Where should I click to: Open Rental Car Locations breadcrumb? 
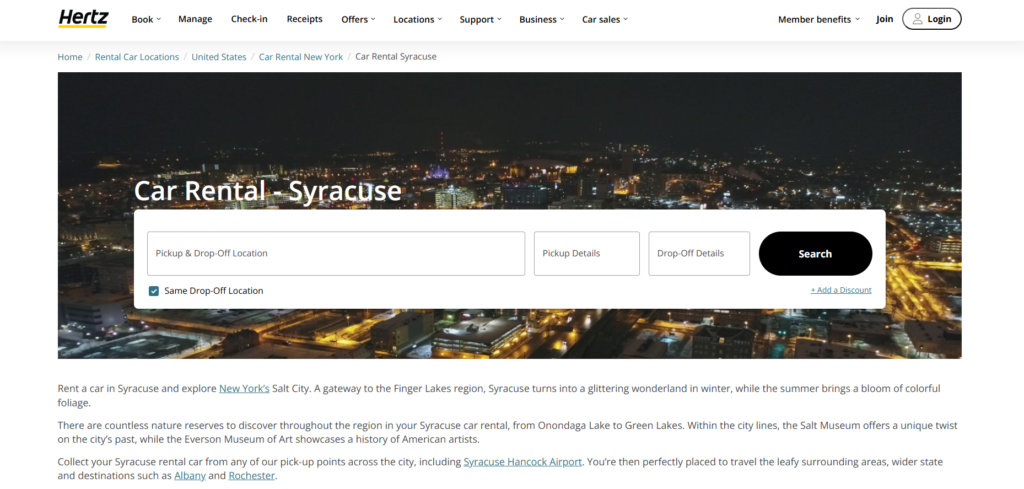point(136,57)
